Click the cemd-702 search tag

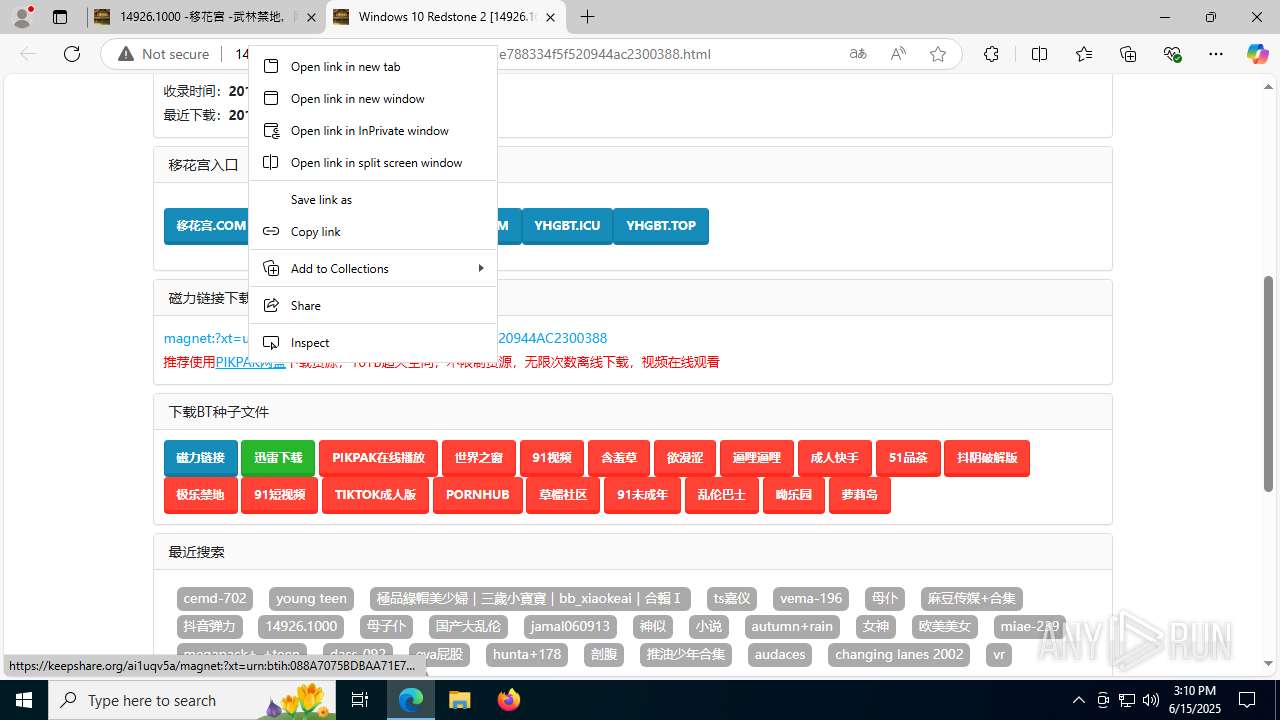pyautogui.click(x=215, y=599)
